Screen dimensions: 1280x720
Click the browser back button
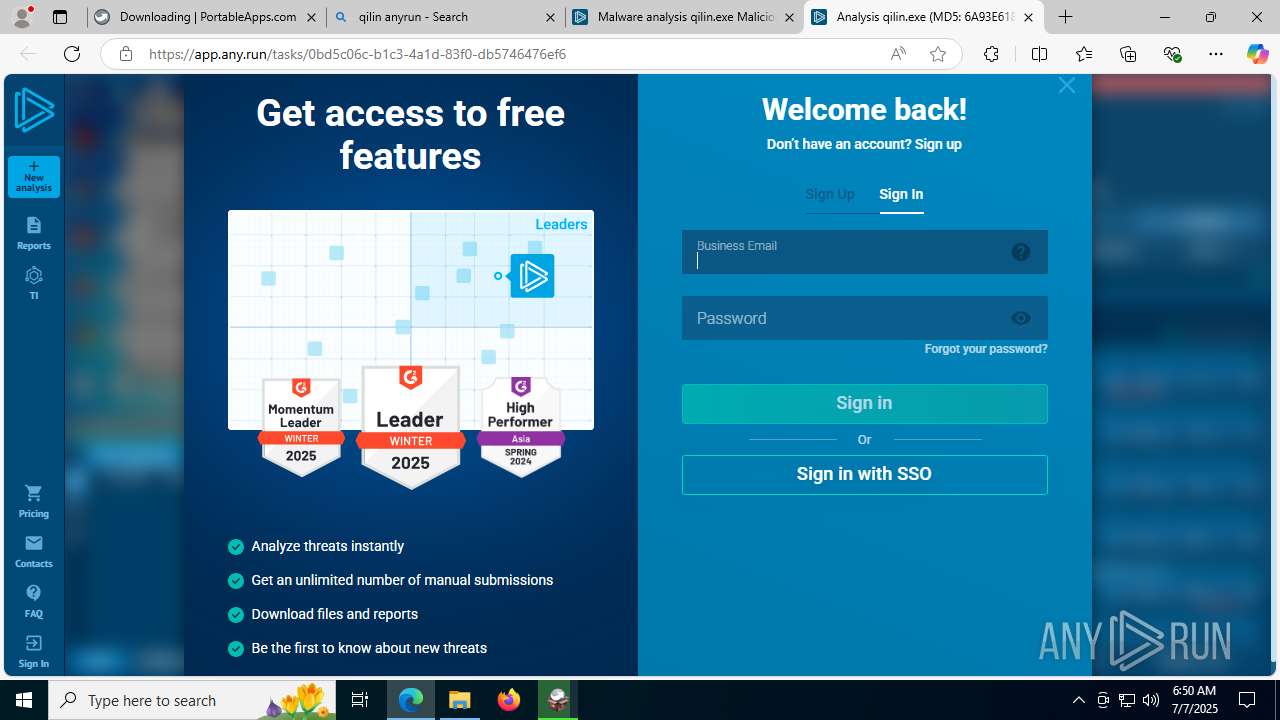28,54
